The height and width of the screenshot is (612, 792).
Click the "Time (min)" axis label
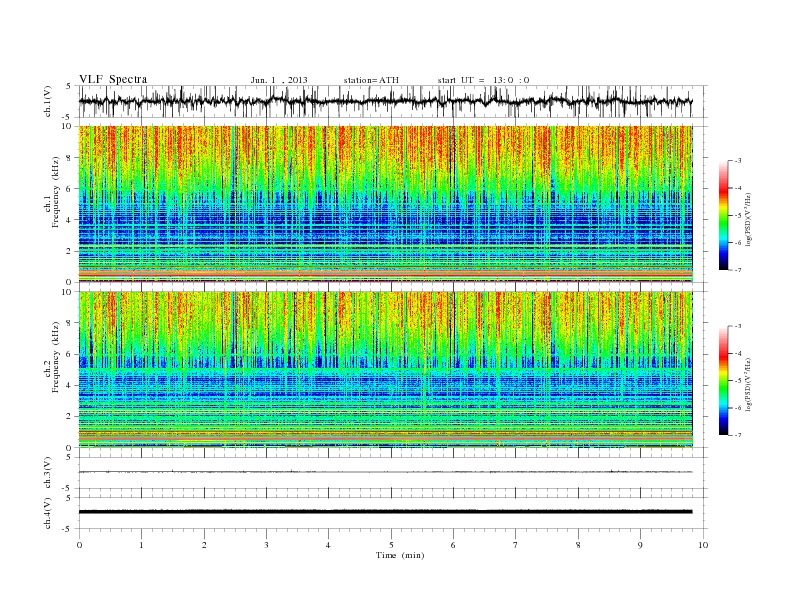[400, 555]
